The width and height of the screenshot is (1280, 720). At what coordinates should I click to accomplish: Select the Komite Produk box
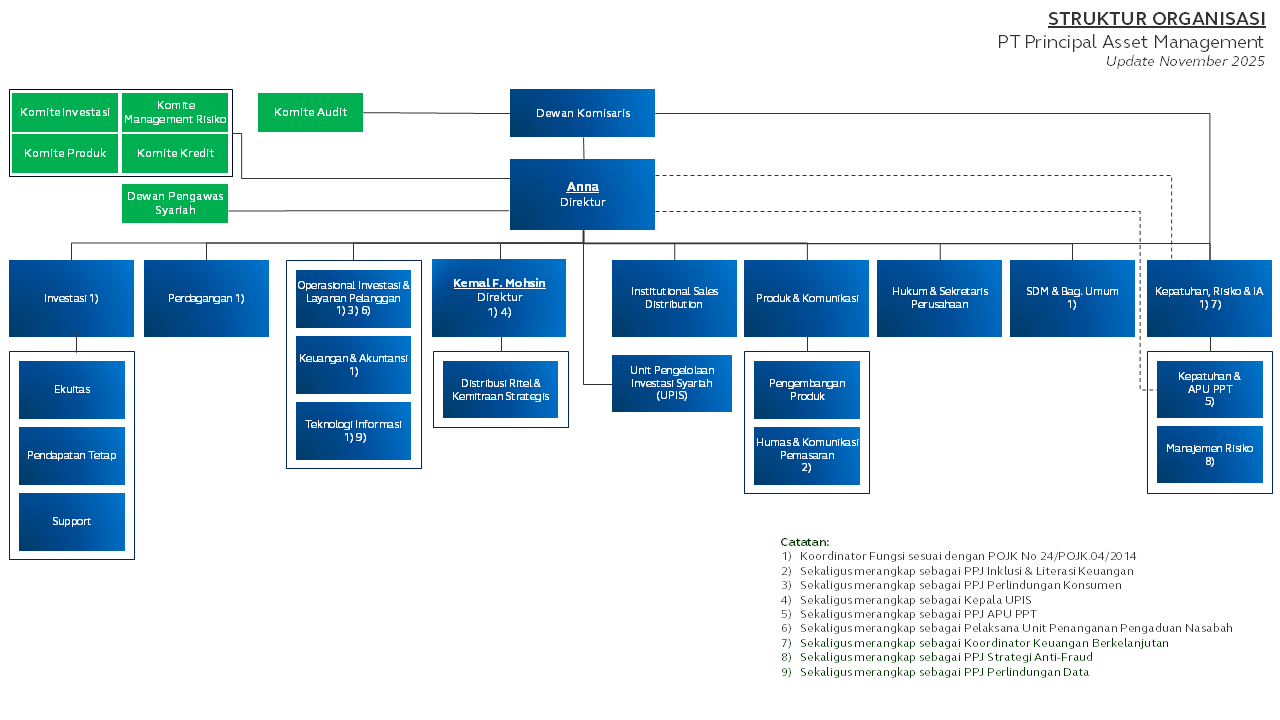pos(65,153)
